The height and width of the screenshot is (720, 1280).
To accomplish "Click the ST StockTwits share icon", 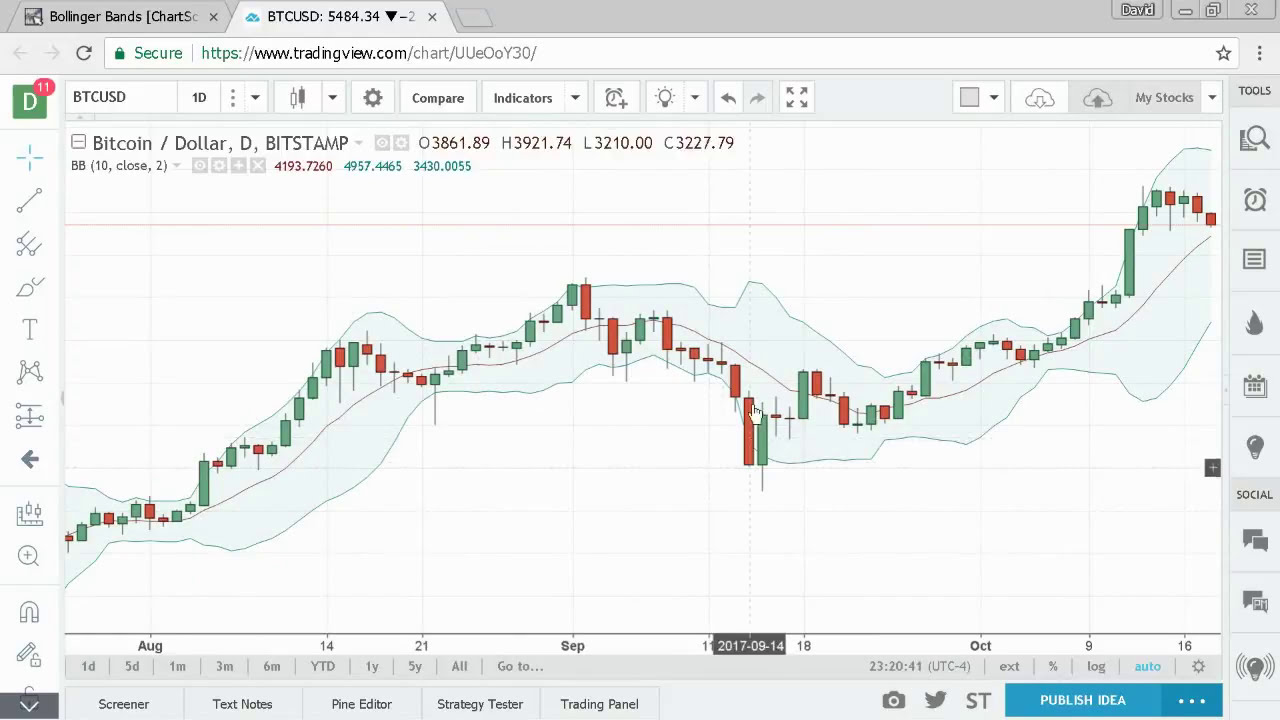I will [x=978, y=701].
